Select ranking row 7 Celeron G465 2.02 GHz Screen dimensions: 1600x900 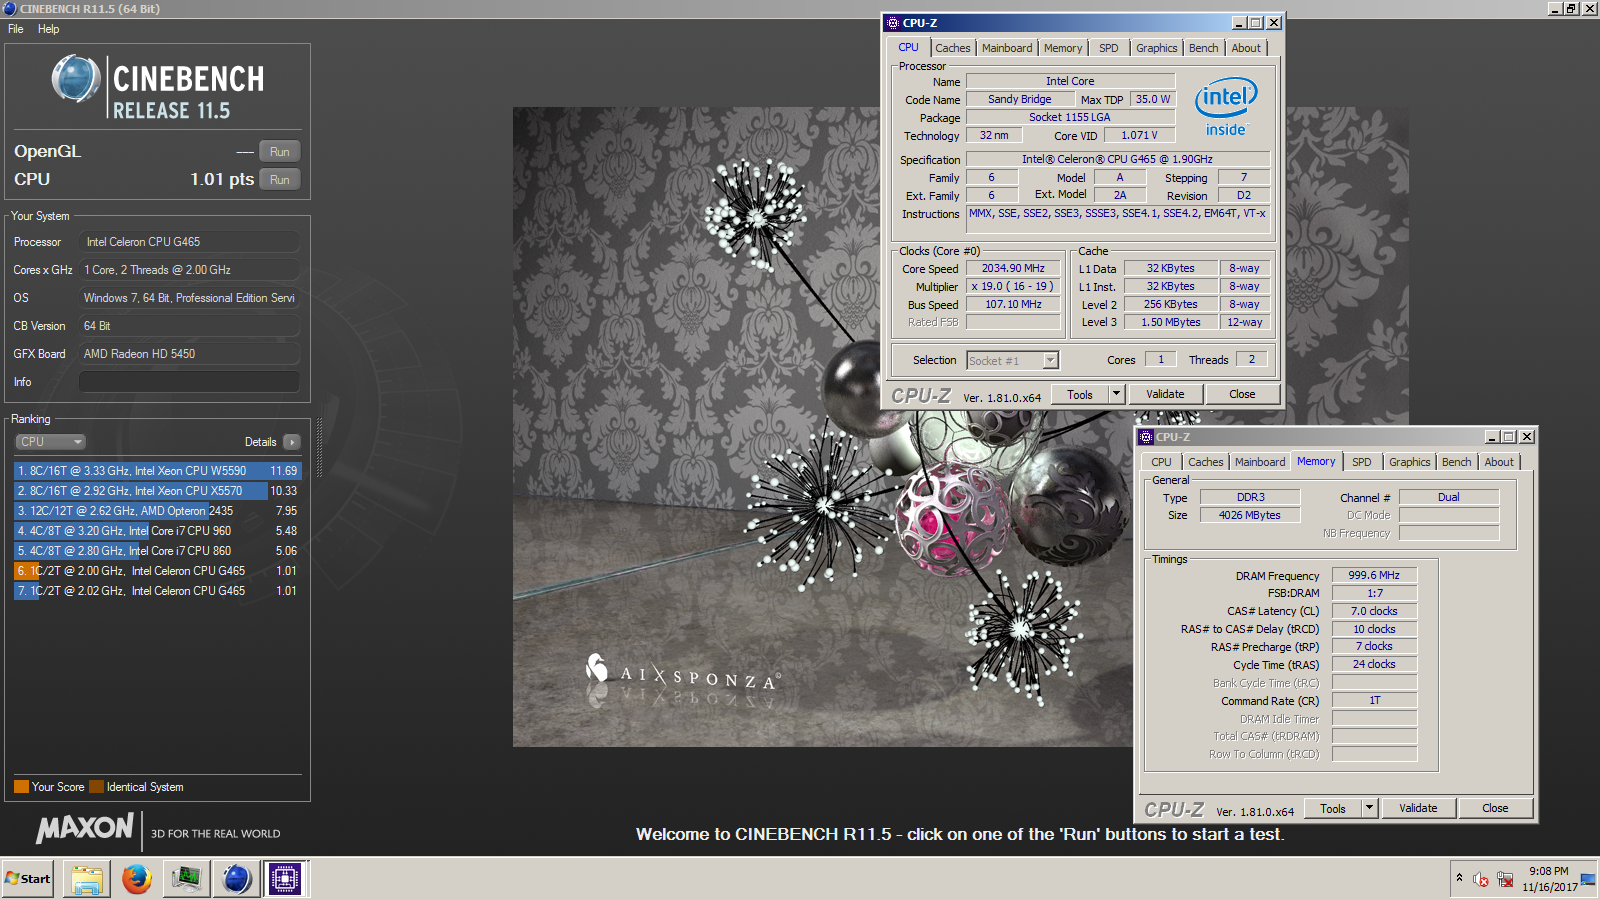click(158, 591)
